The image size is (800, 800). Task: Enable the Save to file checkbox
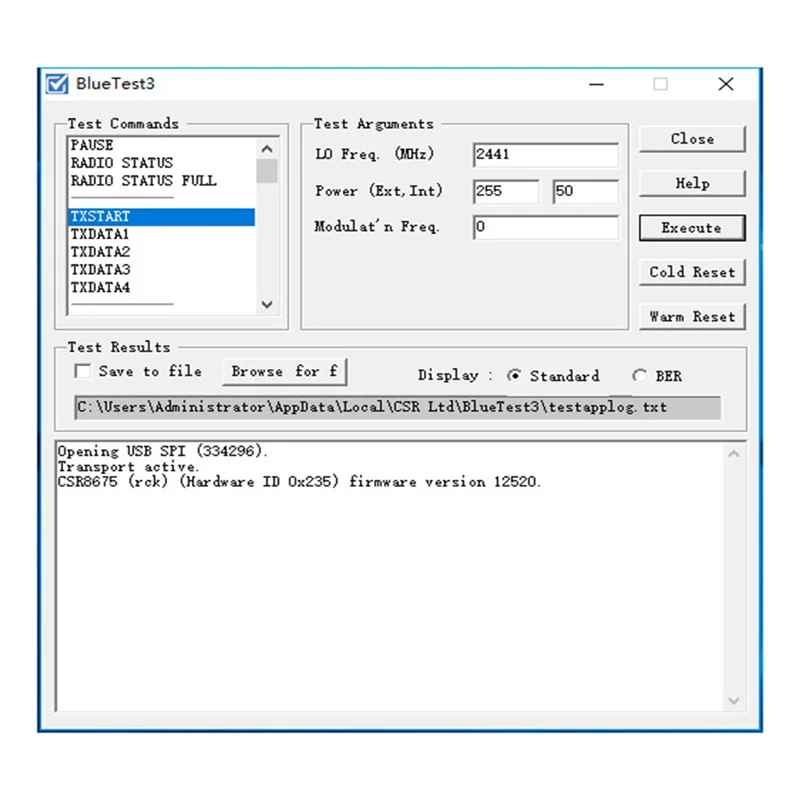(x=83, y=371)
